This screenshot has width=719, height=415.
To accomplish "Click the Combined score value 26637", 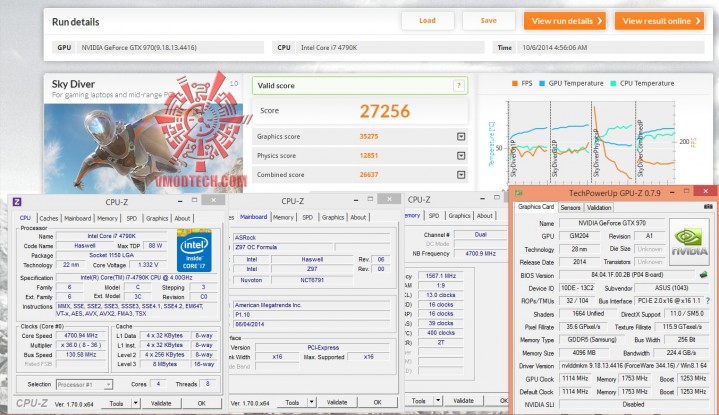I will point(369,175).
